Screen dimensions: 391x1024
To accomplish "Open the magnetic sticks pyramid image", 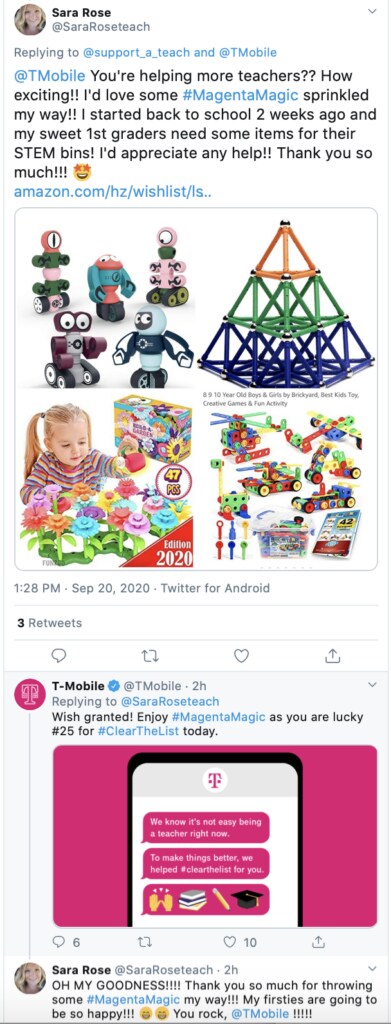I will click(287, 299).
